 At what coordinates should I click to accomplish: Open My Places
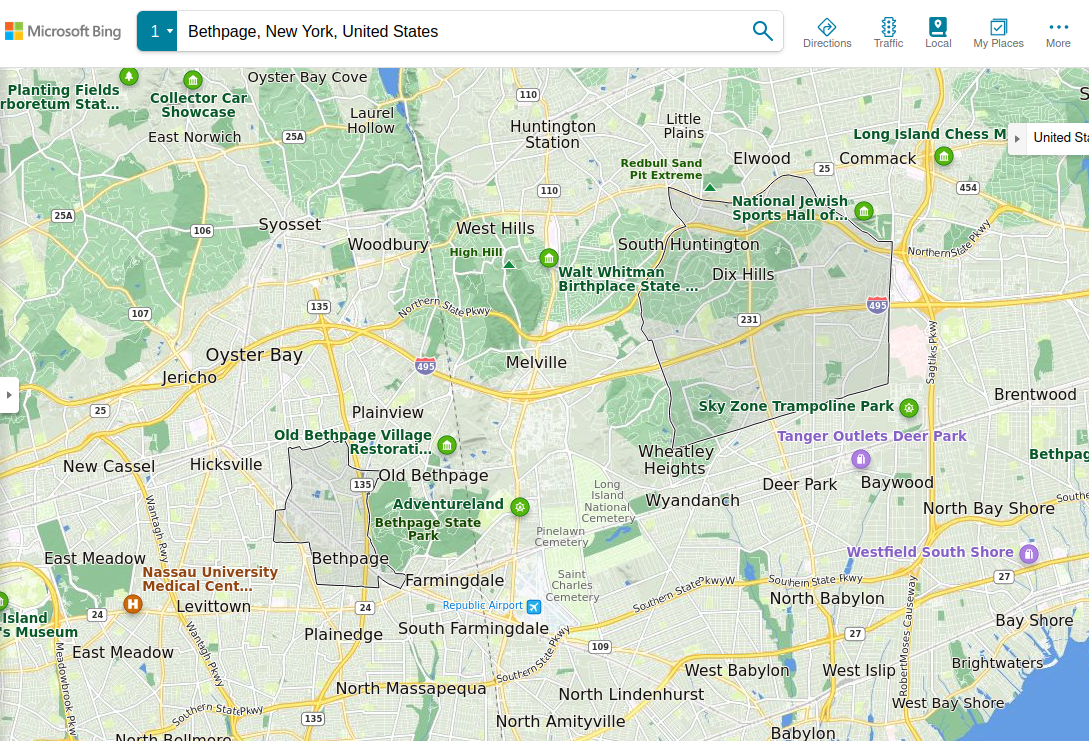(998, 33)
